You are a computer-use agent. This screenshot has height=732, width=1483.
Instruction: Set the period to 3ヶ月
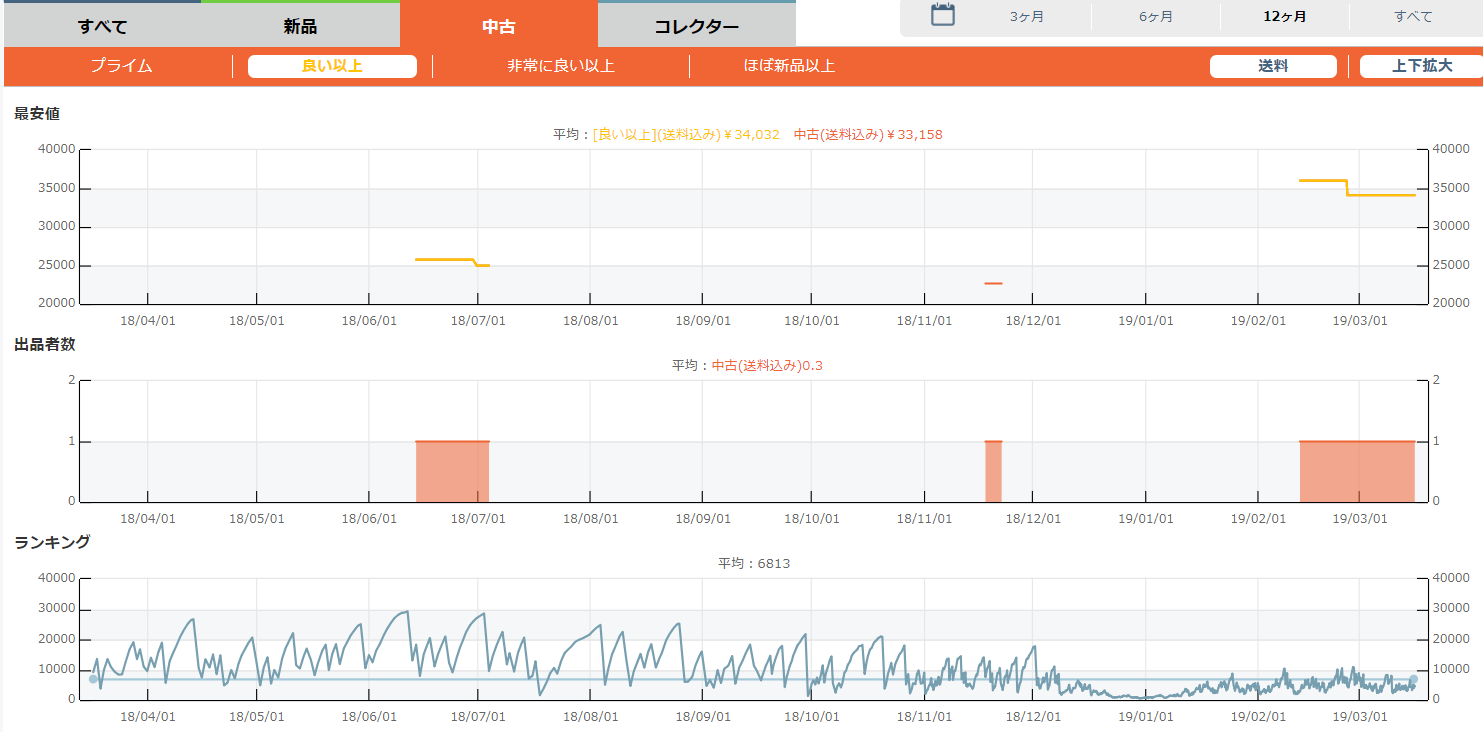click(1027, 17)
